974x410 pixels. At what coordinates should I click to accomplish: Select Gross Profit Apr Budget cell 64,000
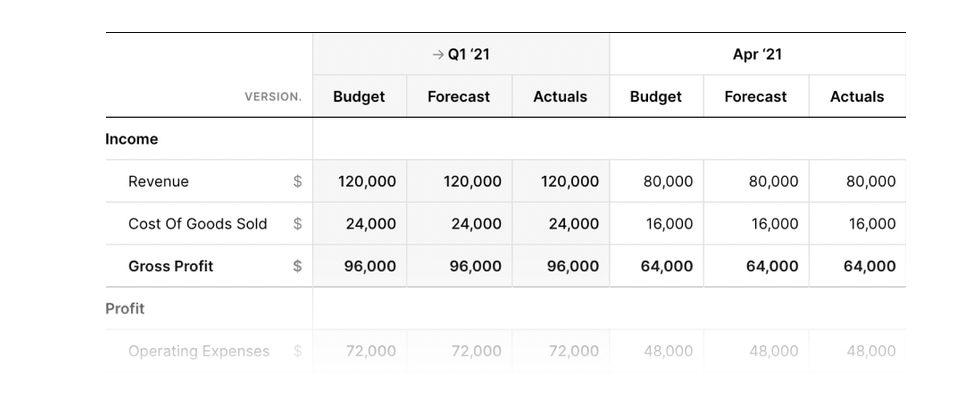click(657, 266)
